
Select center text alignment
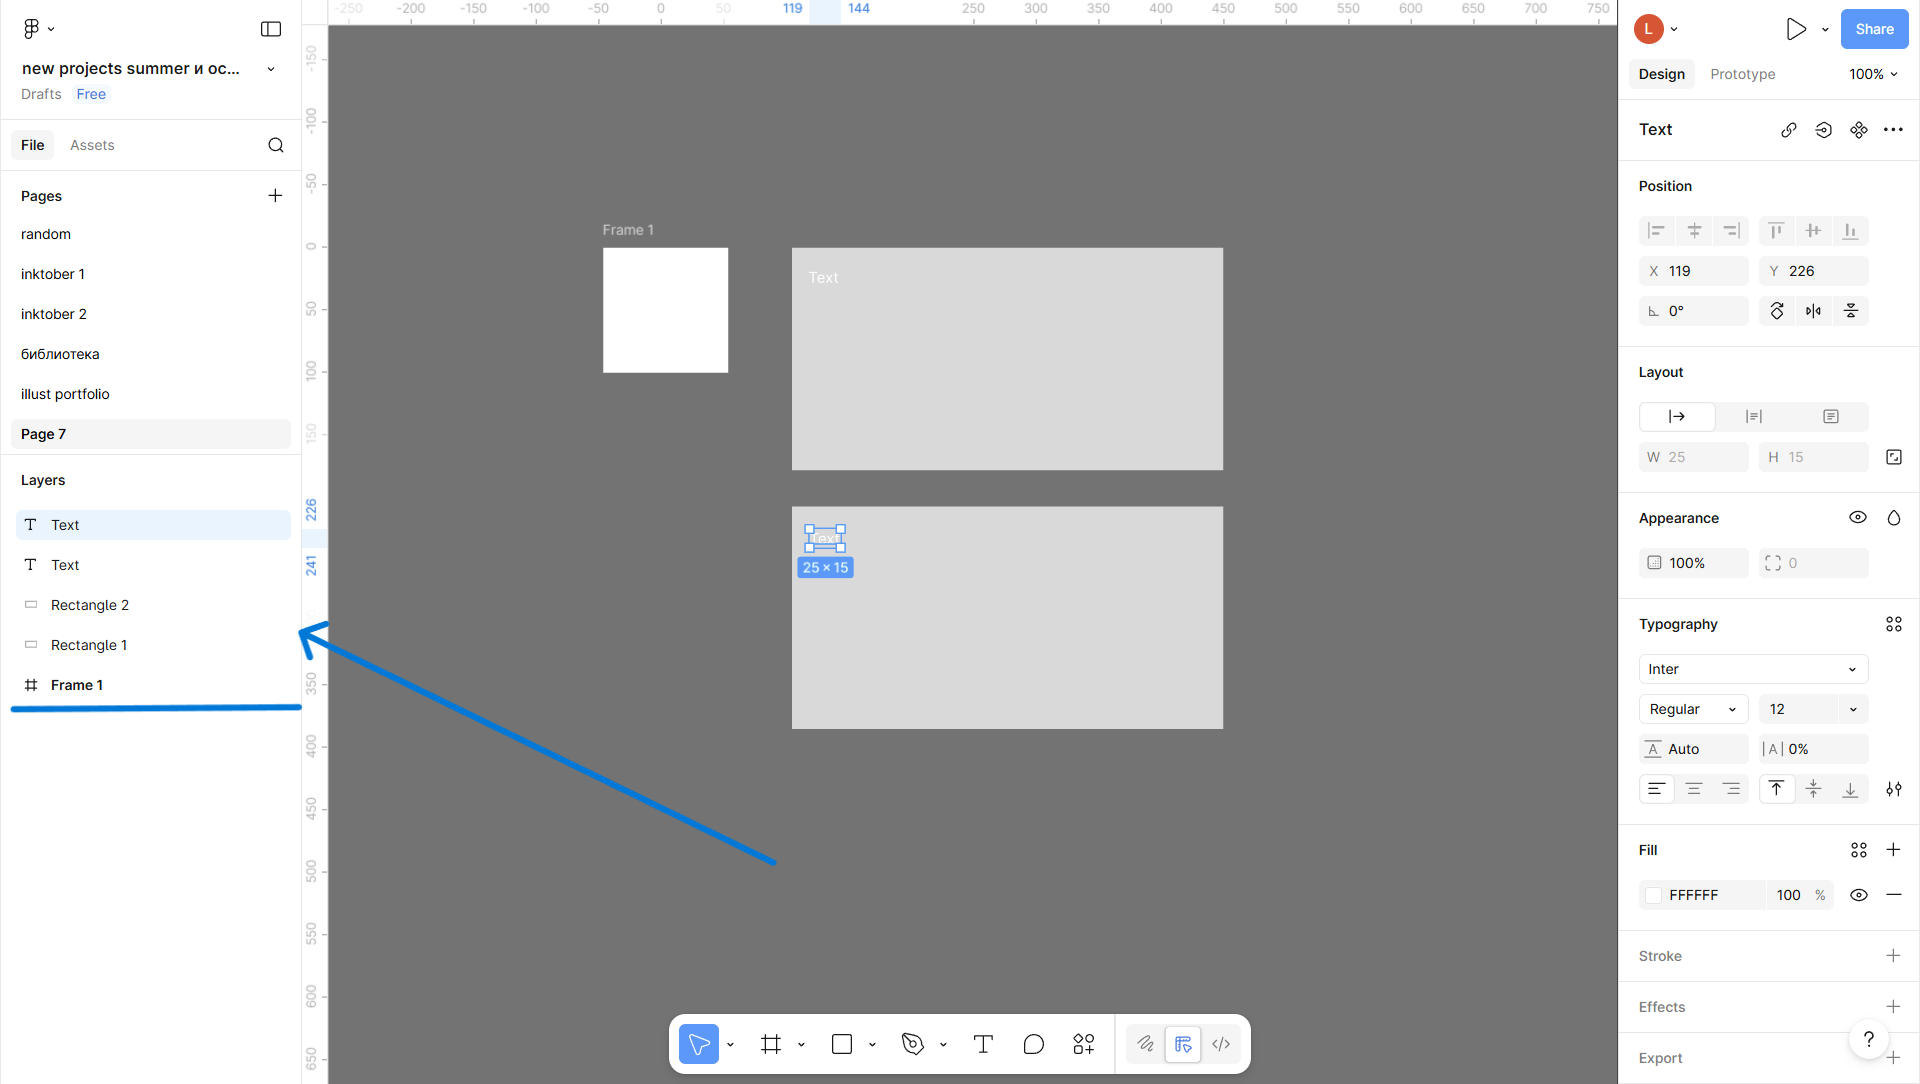[1693, 789]
